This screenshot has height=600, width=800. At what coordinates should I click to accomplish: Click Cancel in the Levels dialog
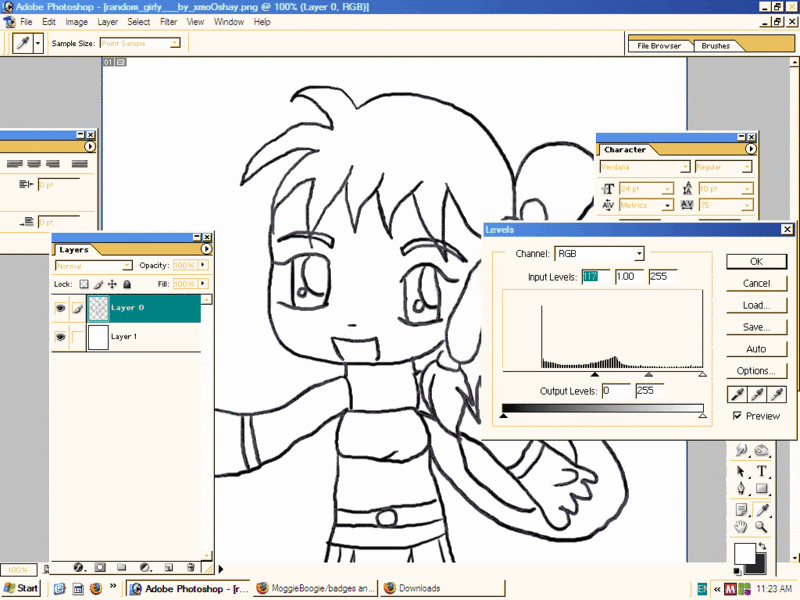pos(756,283)
